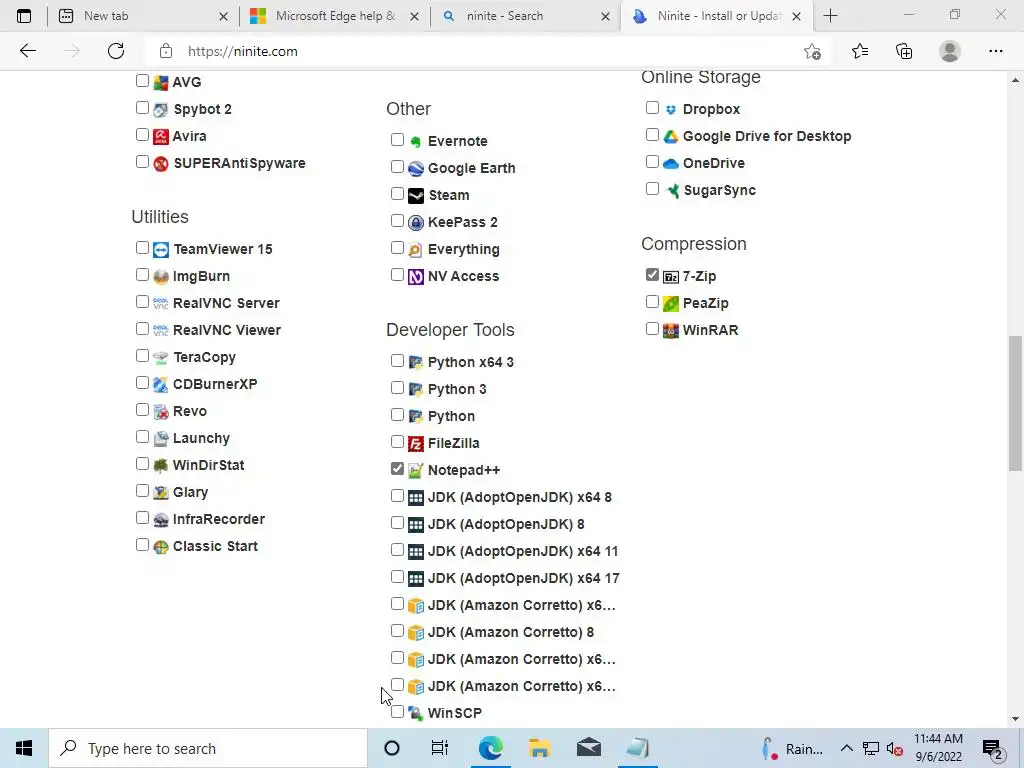The image size is (1024, 768).
Task: Open Task View on the taskbar
Action: click(x=440, y=748)
